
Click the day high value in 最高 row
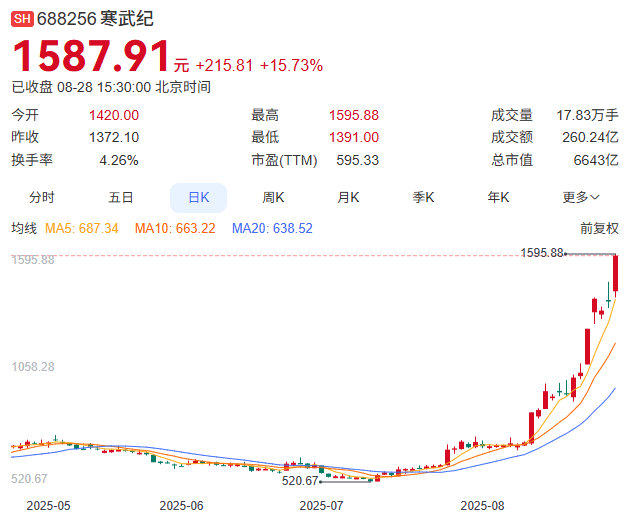pos(354,116)
